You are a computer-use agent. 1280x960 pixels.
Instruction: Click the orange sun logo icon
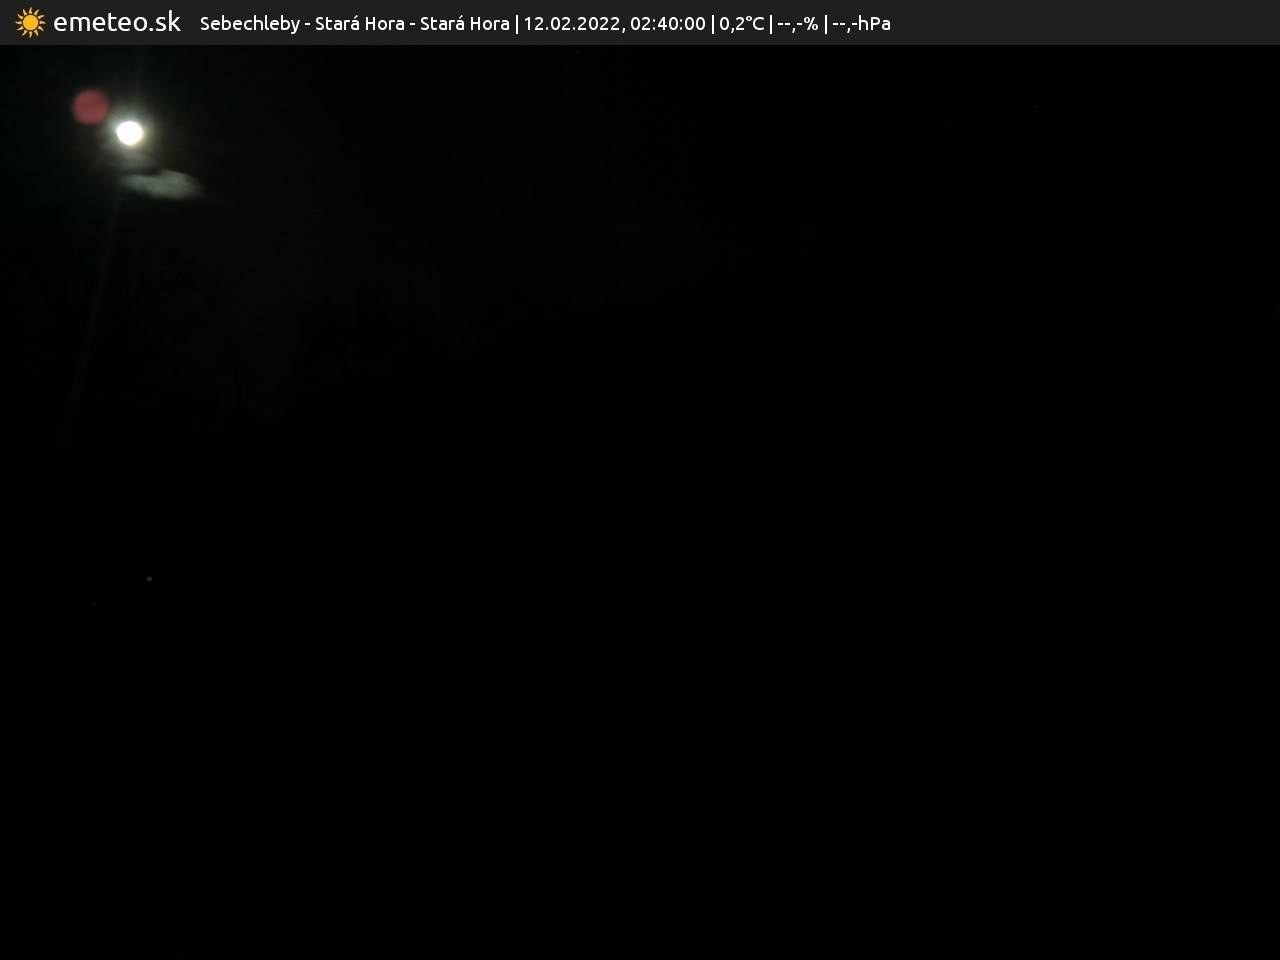click(x=30, y=22)
